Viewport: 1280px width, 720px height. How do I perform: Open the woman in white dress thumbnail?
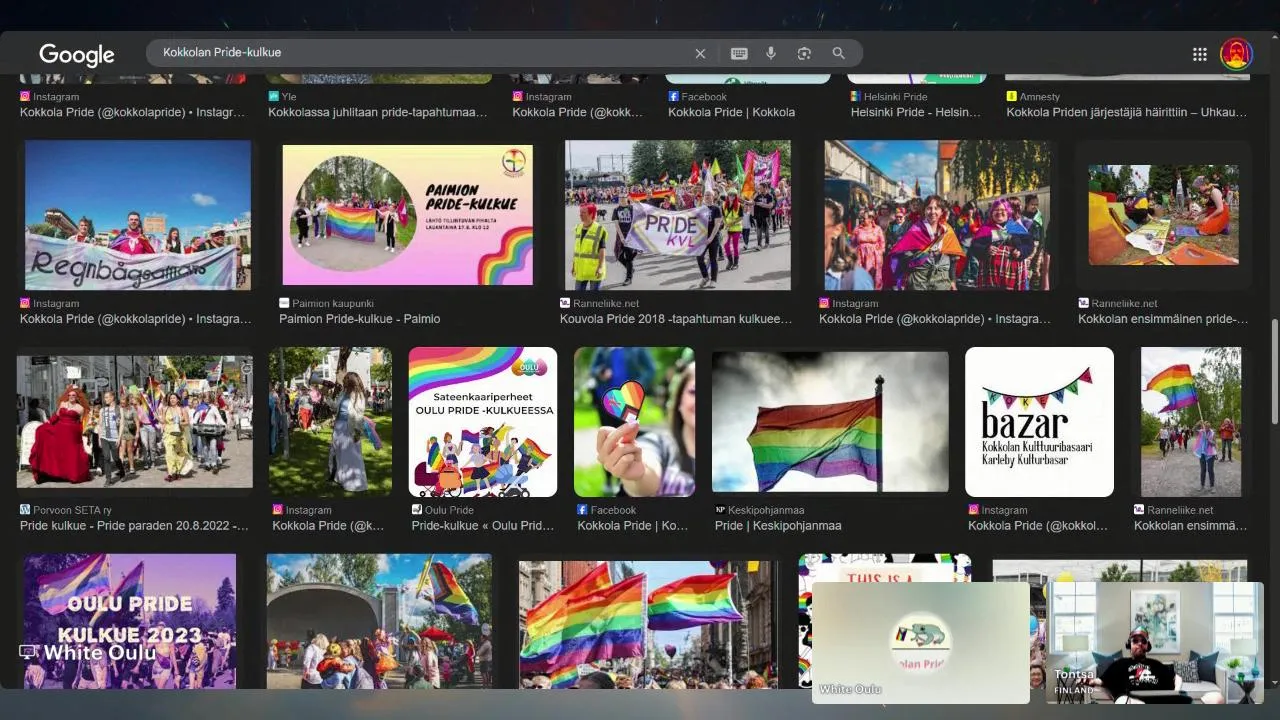pyautogui.click(x=330, y=422)
